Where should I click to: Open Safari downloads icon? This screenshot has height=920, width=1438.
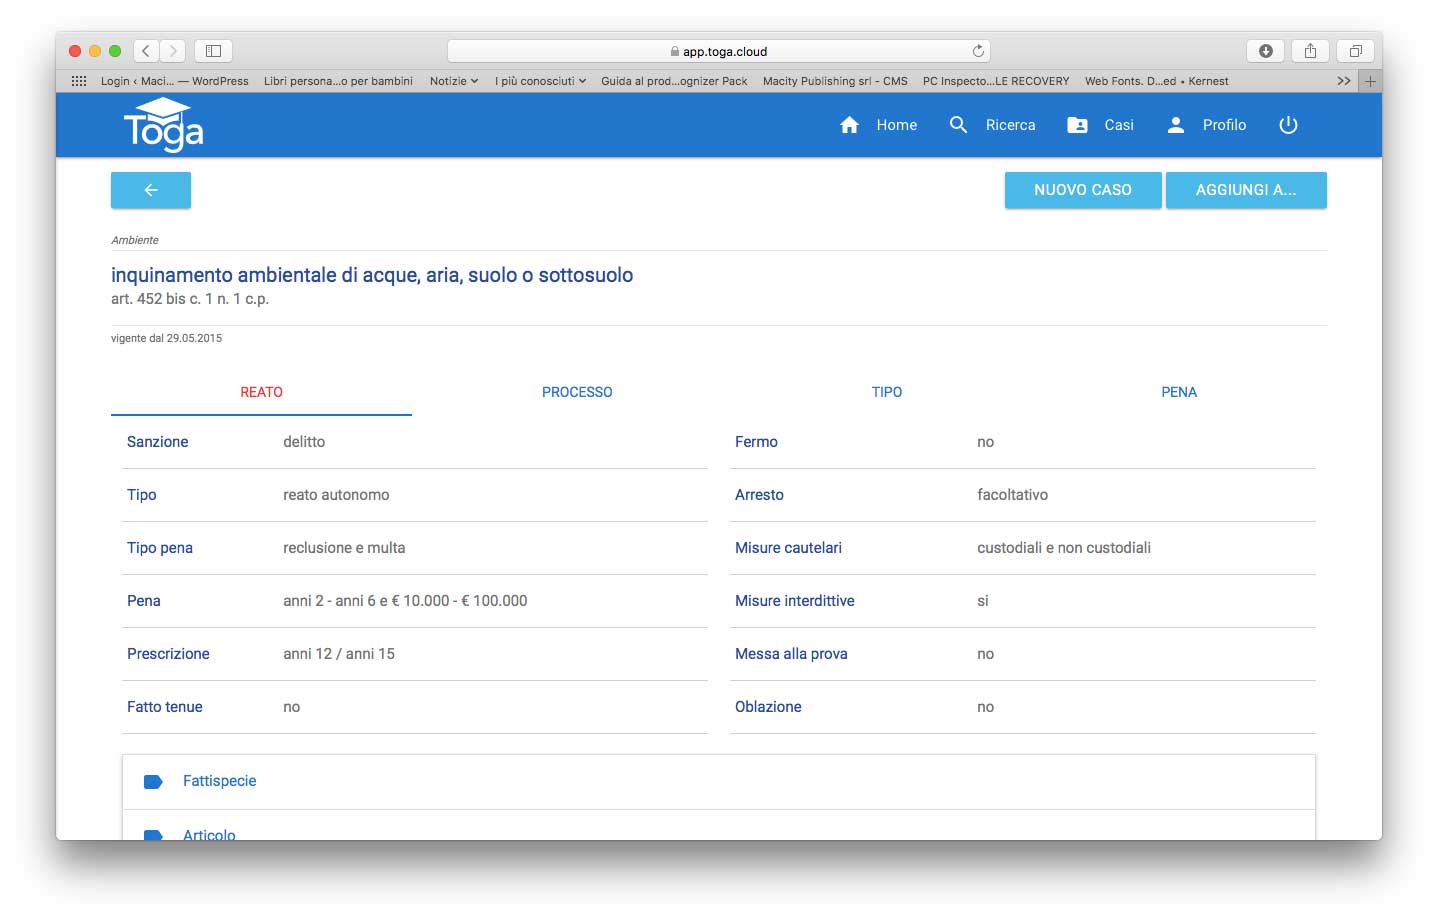tap(1265, 50)
